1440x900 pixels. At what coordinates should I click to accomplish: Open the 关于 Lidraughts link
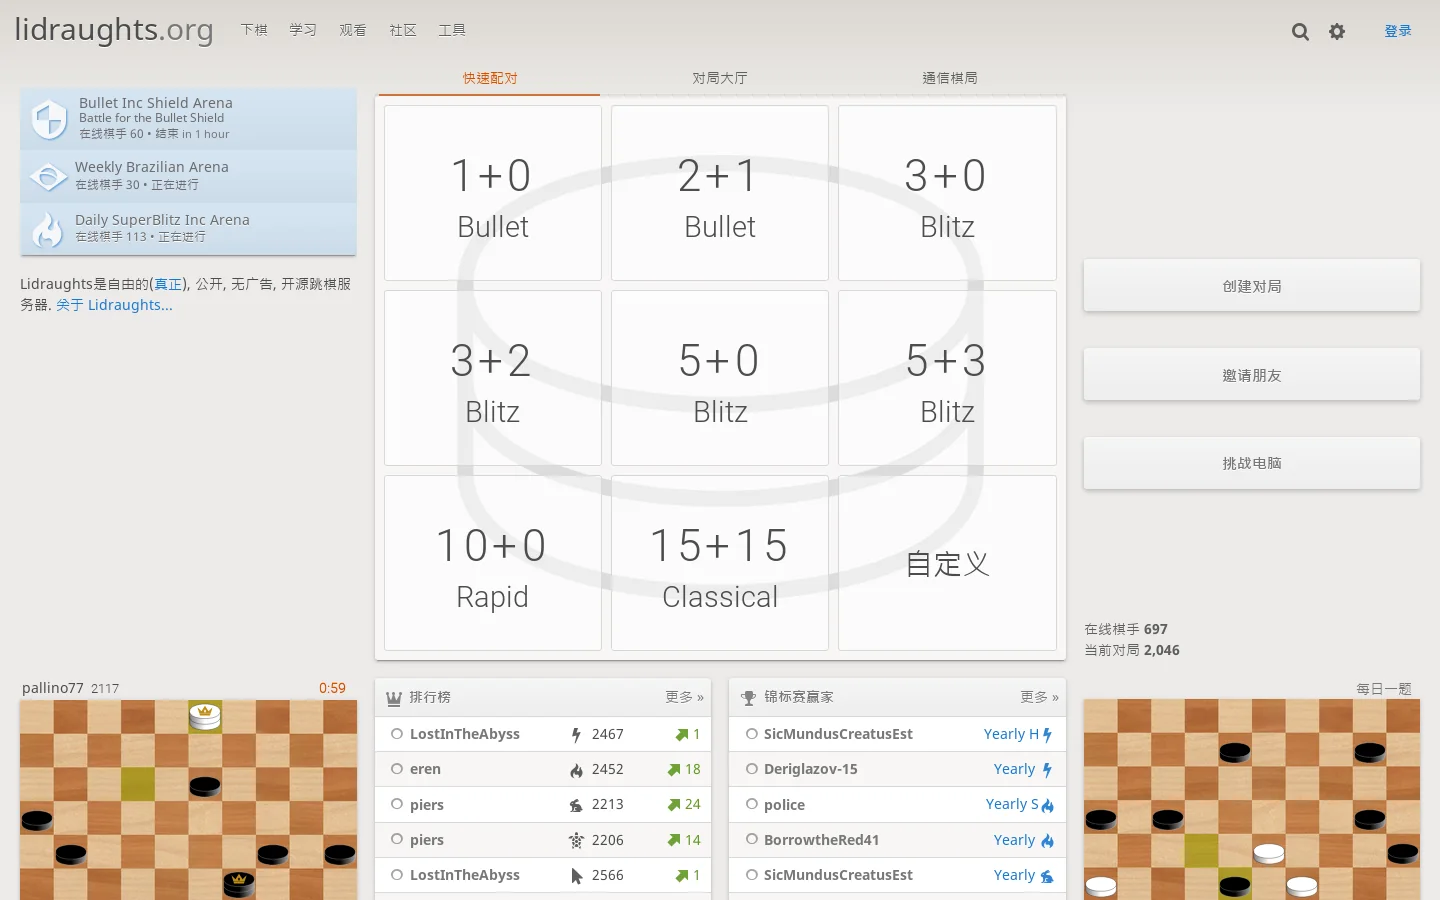[114, 305]
